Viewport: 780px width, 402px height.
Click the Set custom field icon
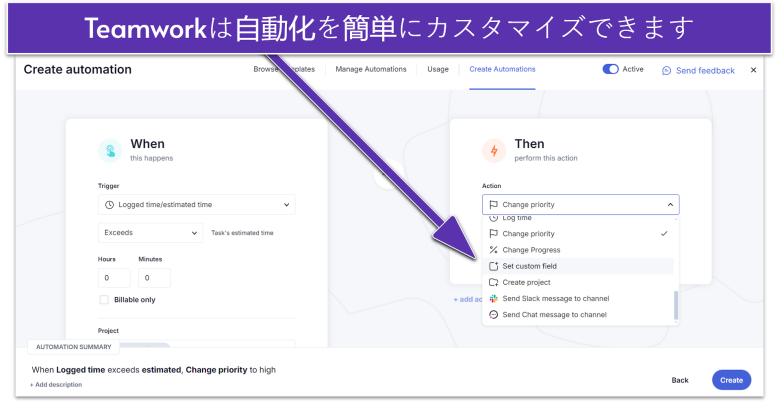(493, 266)
